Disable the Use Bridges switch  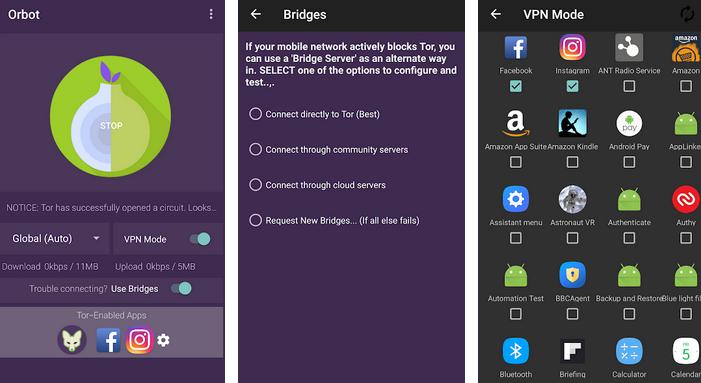tap(181, 289)
